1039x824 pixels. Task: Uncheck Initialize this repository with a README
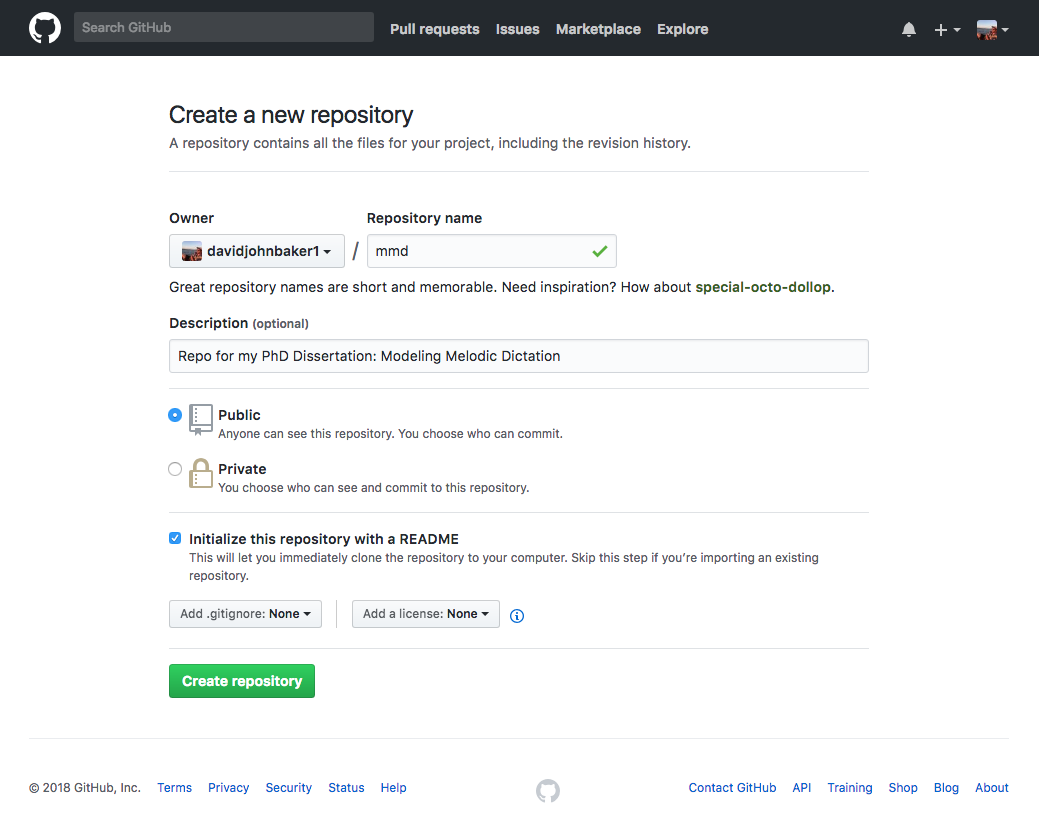(175, 538)
